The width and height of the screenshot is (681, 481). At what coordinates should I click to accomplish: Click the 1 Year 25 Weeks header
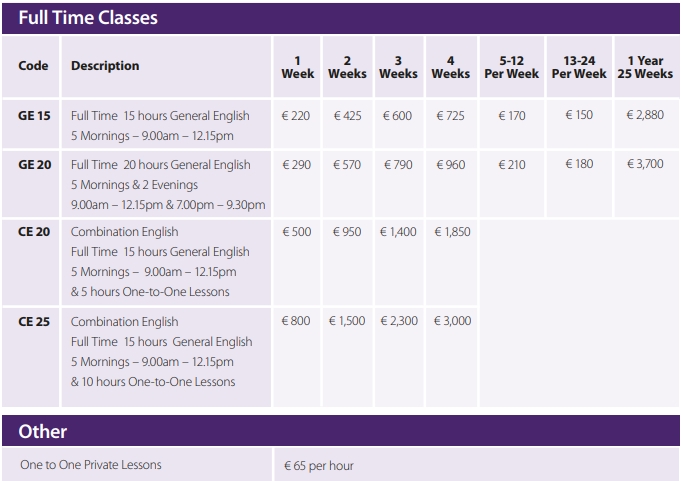coord(645,67)
